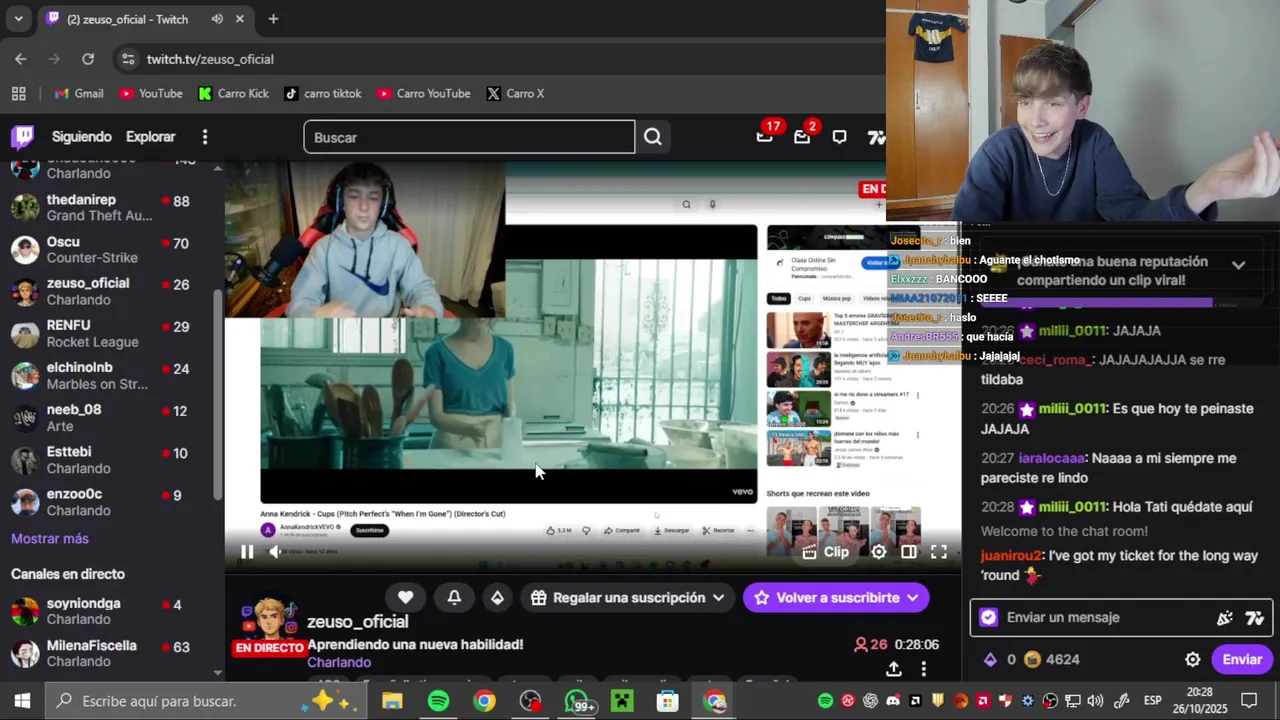The width and height of the screenshot is (1280, 720).
Task: Toggle theatre mode on the player
Action: click(x=909, y=551)
